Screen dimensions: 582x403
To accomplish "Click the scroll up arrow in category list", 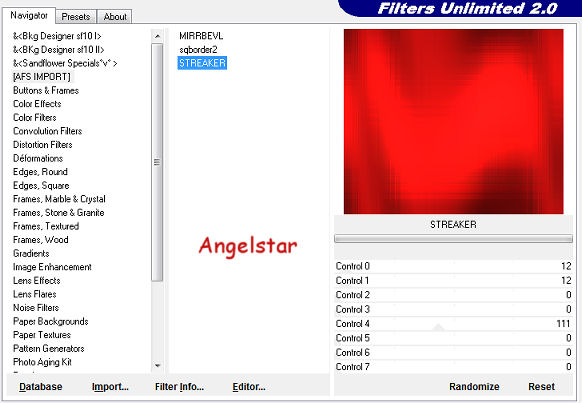I will click(157, 36).
